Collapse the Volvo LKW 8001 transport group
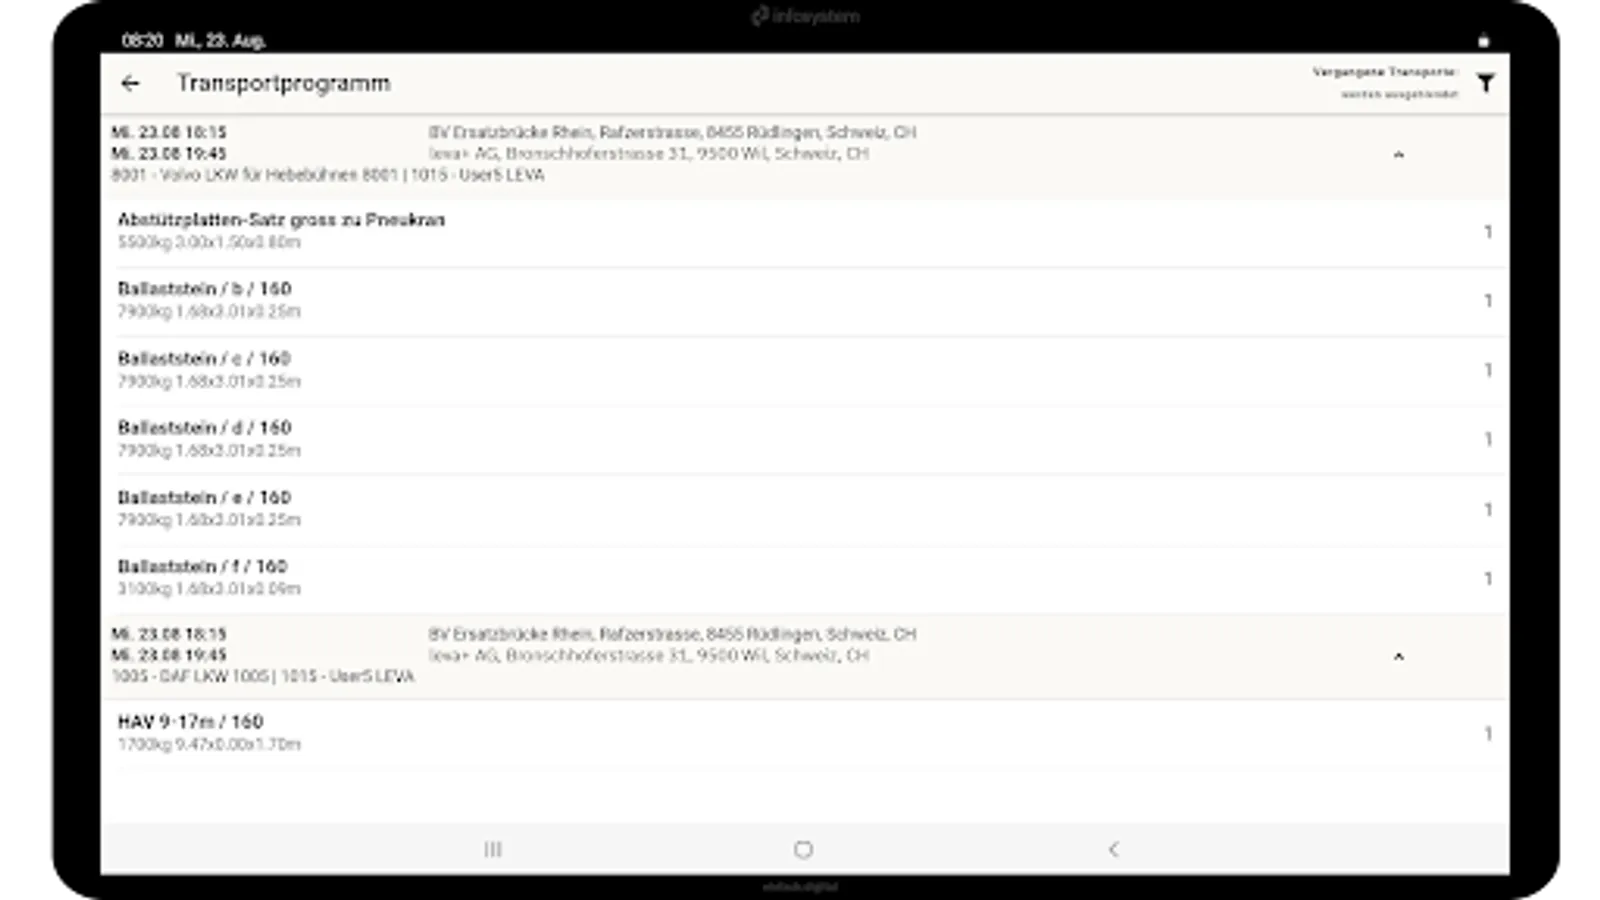This screenshot has height=900, width=1600. [1398, 155]
